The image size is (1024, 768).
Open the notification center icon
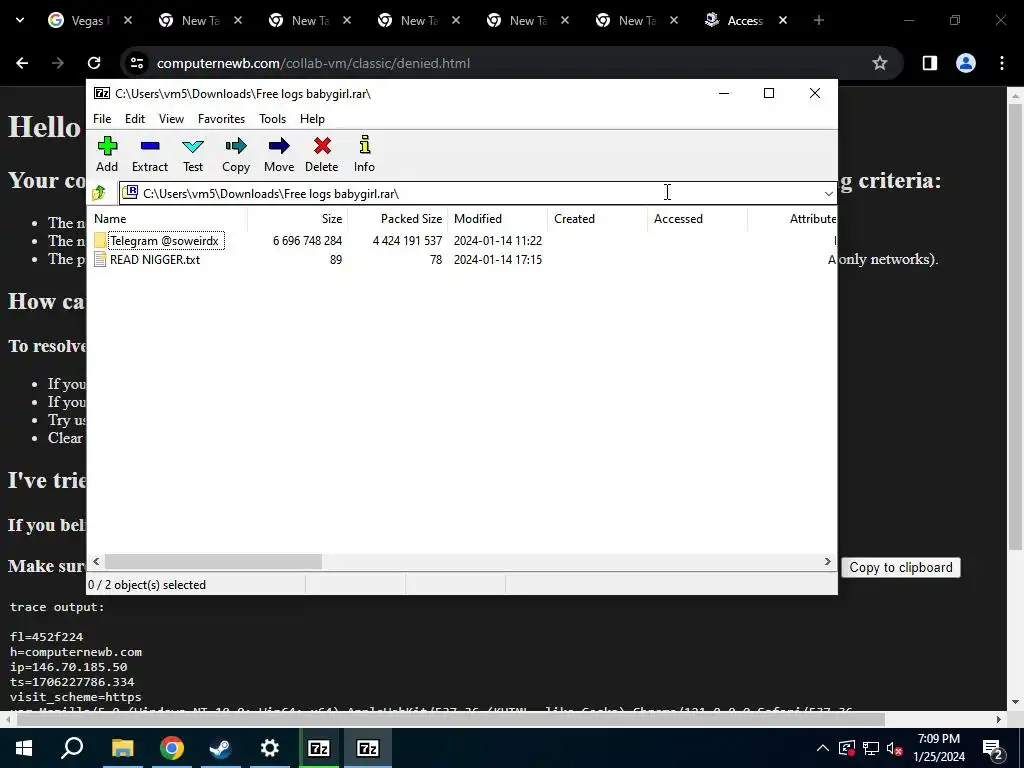(993, 748)
